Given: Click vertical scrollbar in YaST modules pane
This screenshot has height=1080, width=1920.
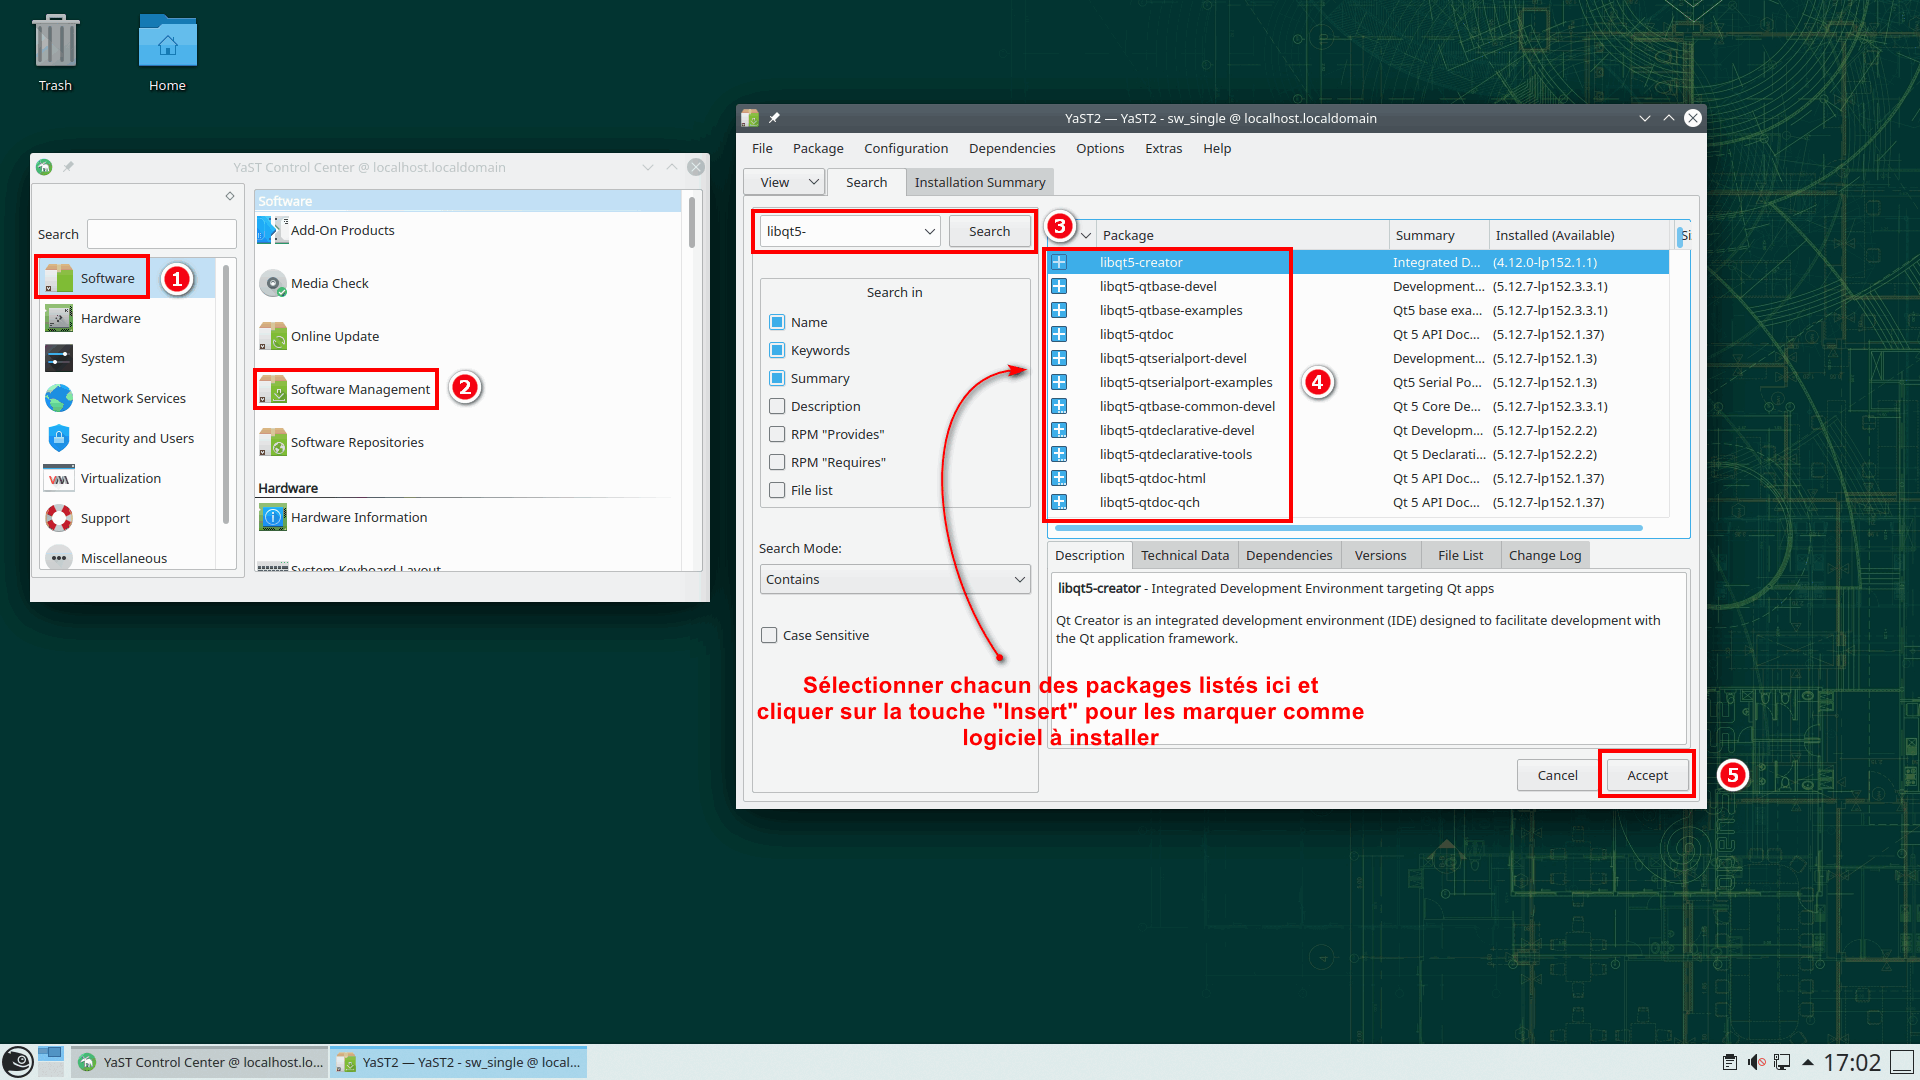Looking at the screenshot, I should tap(691, 222).
